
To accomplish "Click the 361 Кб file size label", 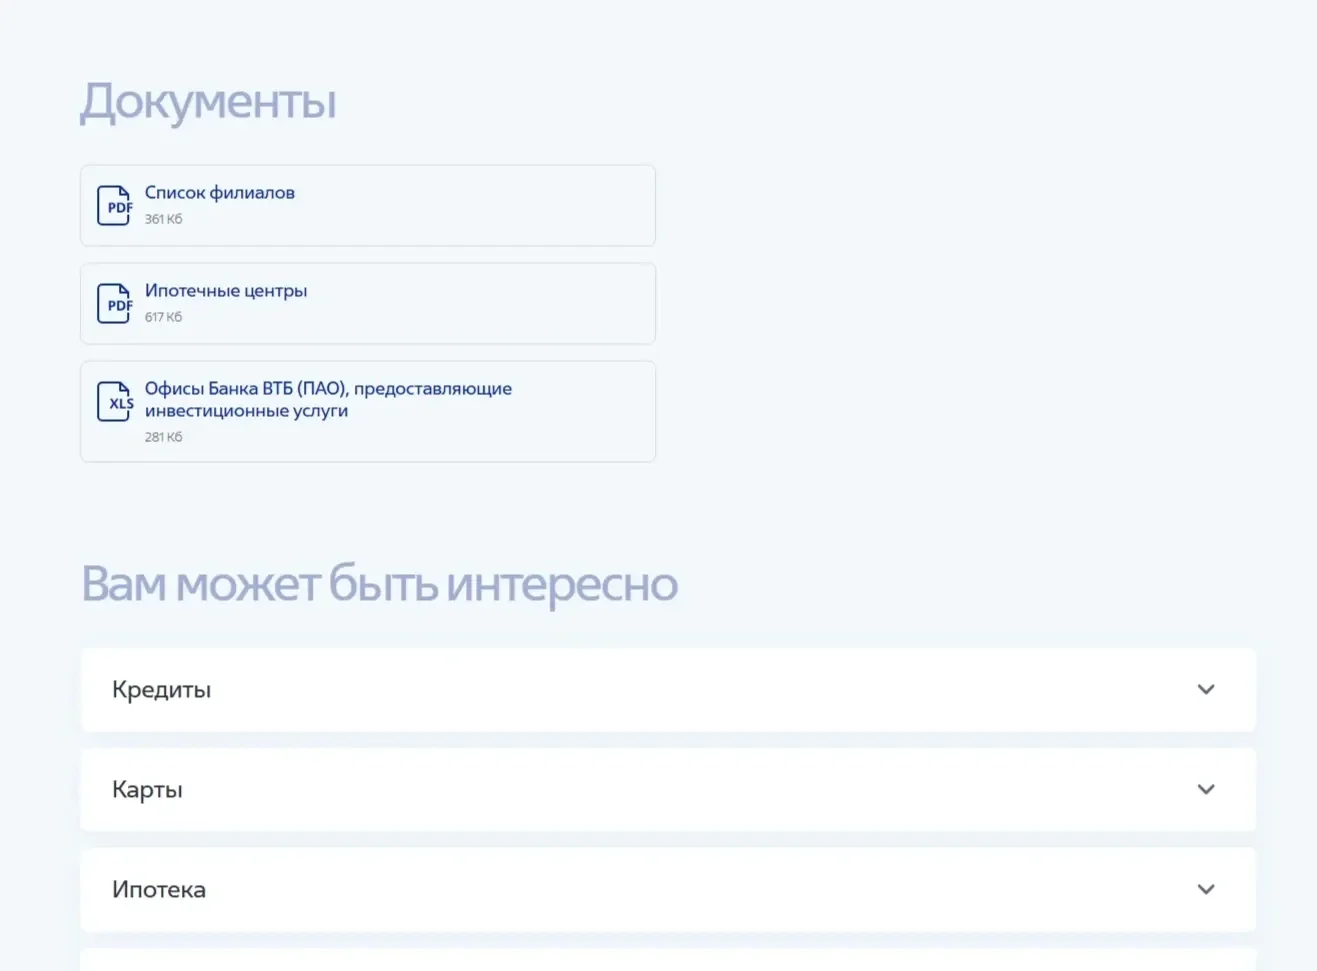I will [163, 219].
